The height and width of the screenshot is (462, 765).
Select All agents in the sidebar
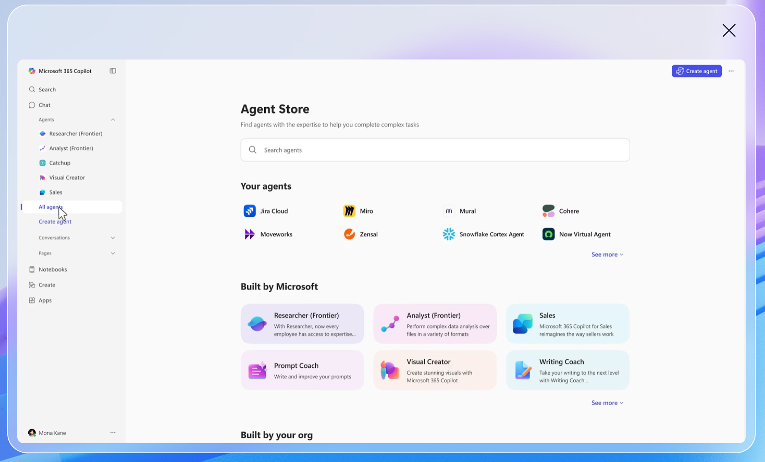72,207
